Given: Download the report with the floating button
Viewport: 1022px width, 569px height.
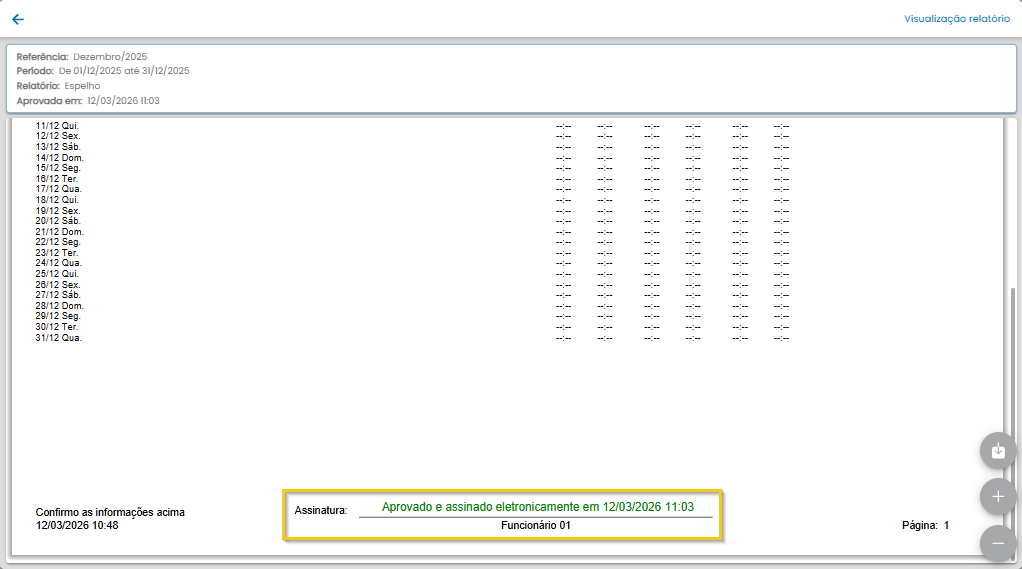Looking at the screenshot, I should 997,451.
